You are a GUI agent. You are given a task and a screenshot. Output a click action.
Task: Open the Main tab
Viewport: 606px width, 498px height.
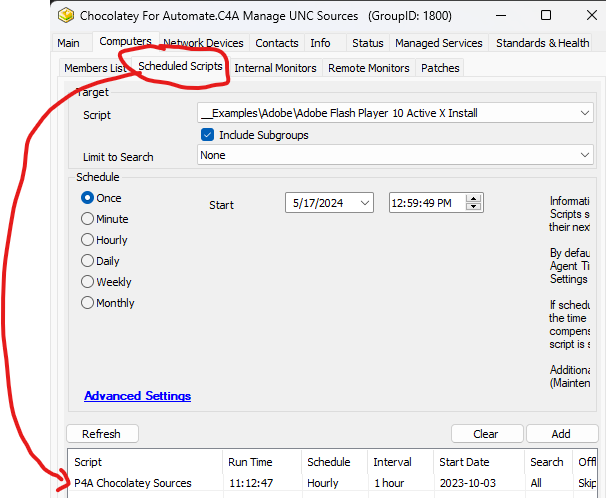(x=68, y=43)
